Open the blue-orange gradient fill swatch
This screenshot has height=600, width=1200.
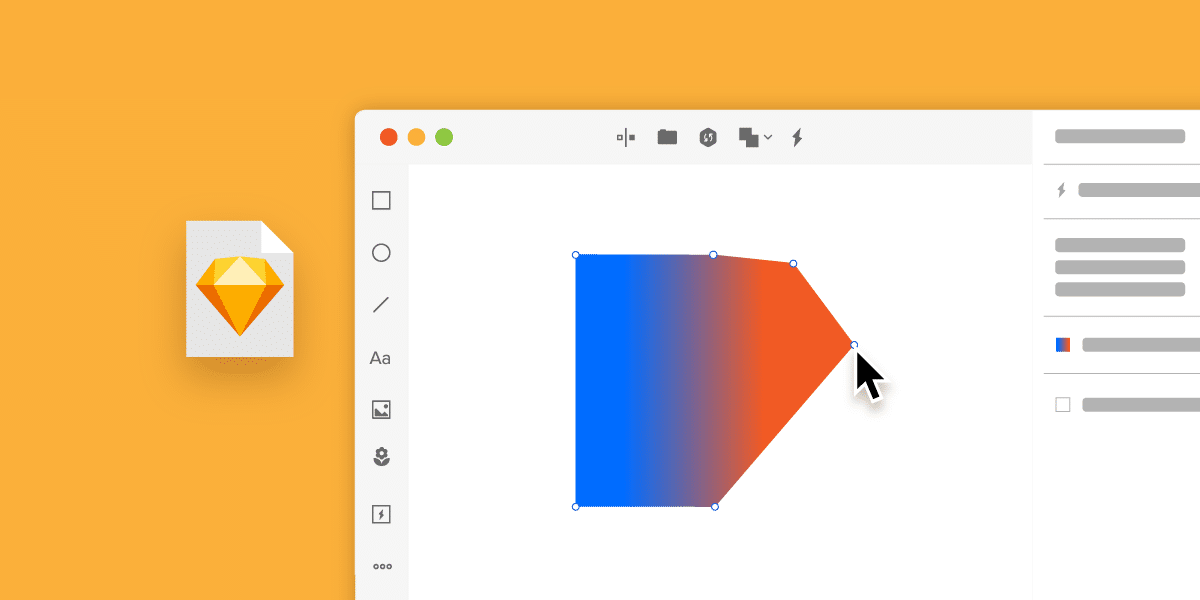(1063, 345)
